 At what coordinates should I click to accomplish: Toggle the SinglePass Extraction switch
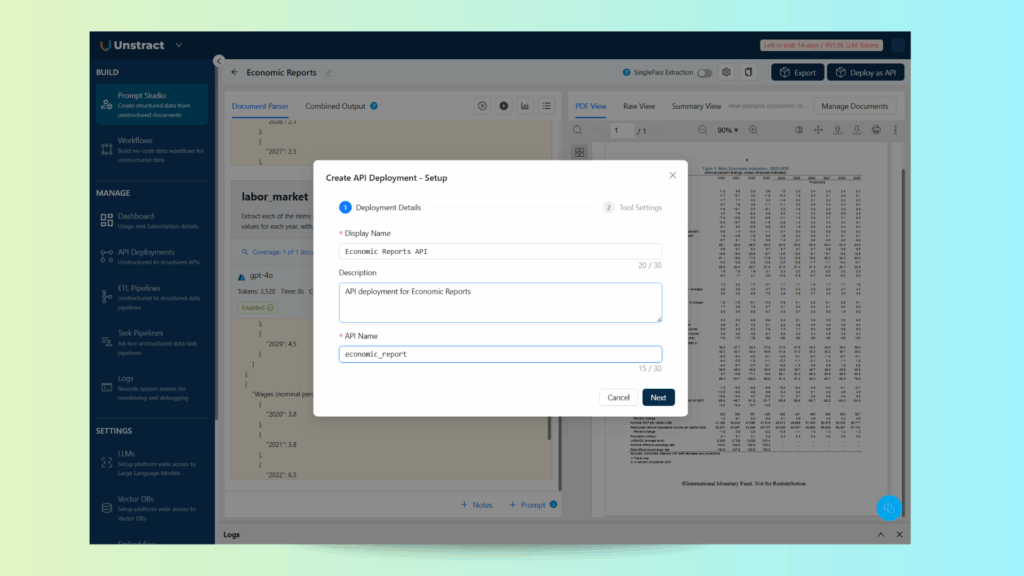pyautogui.click(x=705, y=73)
